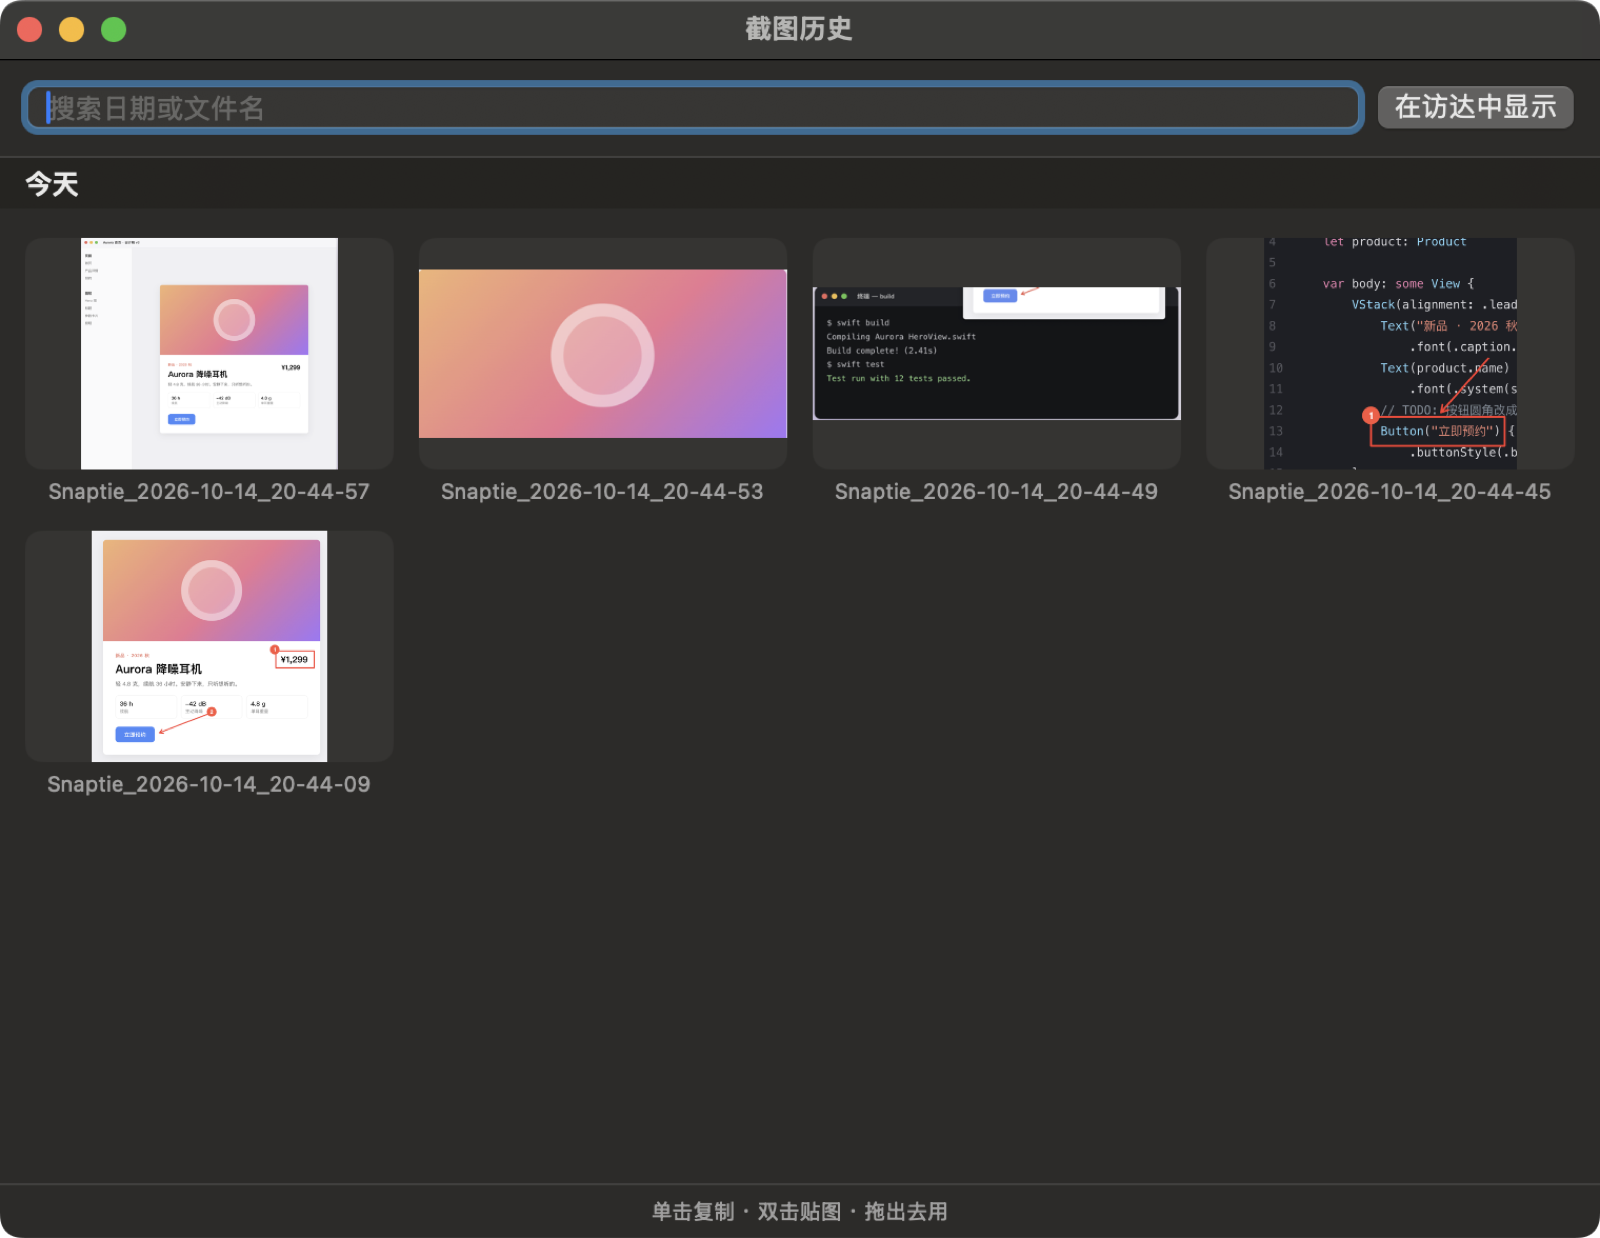Select the Swift code thumbnail 20-44-45

tap(1390, 353)
